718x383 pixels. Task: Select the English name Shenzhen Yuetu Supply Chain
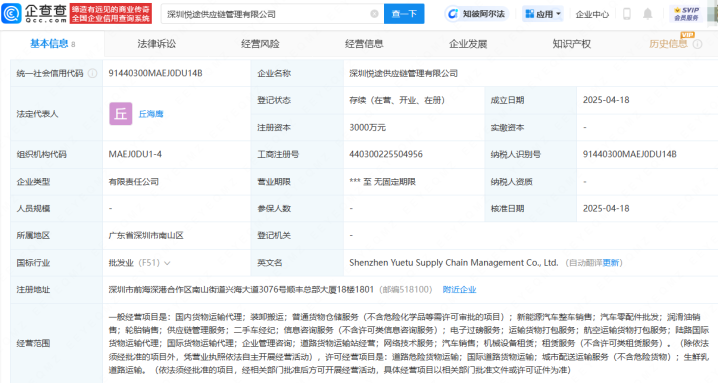coord(454,263)
